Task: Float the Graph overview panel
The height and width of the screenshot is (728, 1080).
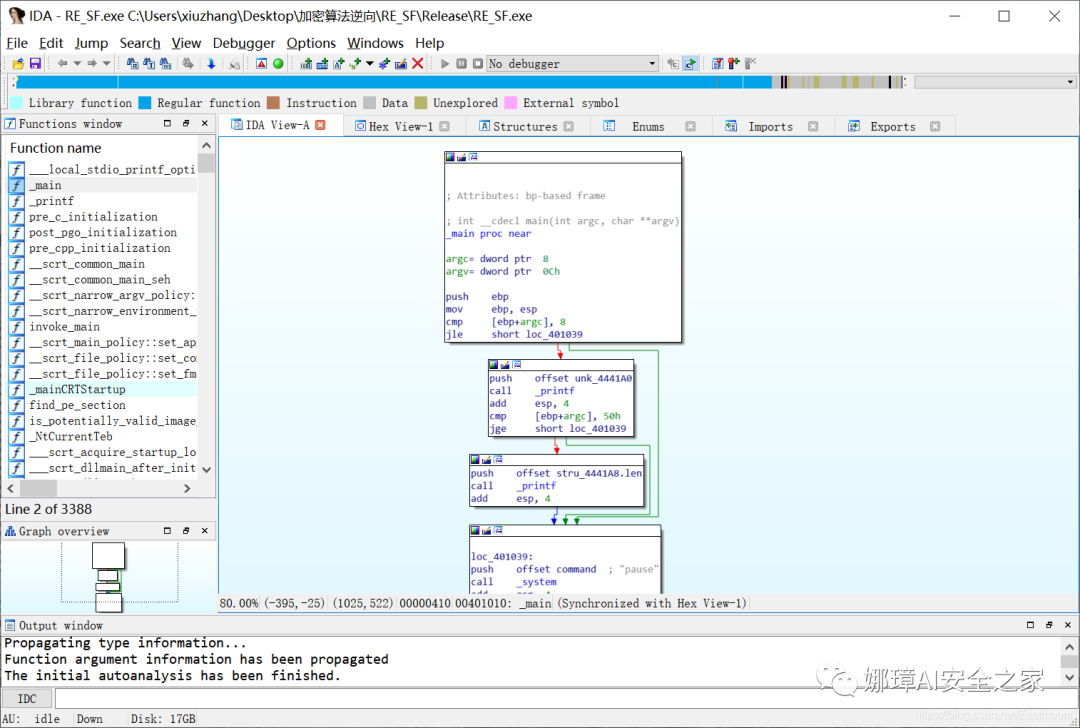Action: (186, 531)
